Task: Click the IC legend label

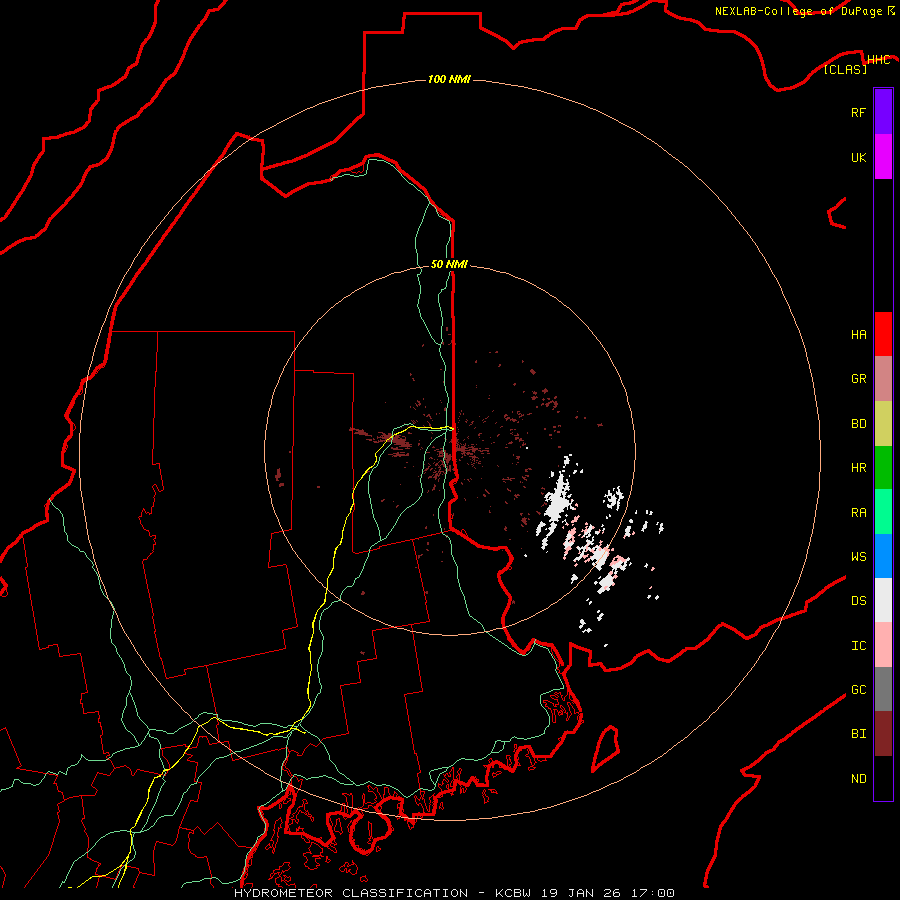Action: coord(858,646)
